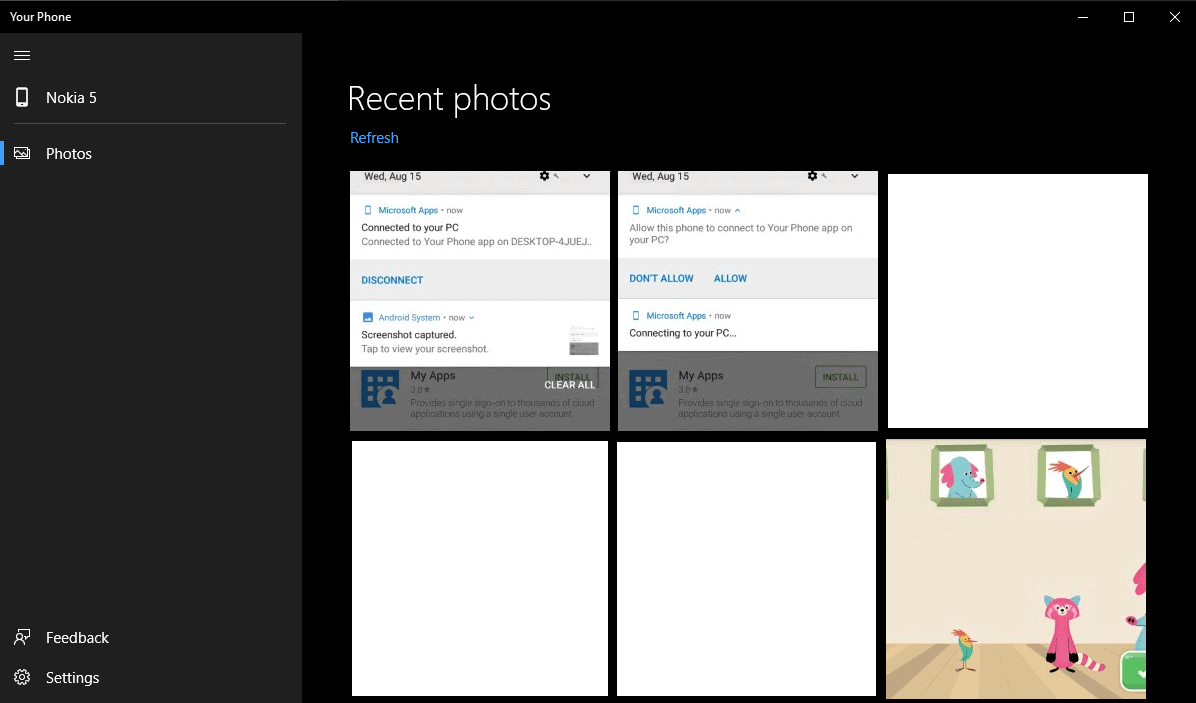Click the Settings gear icon
This screenshot has width=1196, height=703.
(x=22, y=677)
